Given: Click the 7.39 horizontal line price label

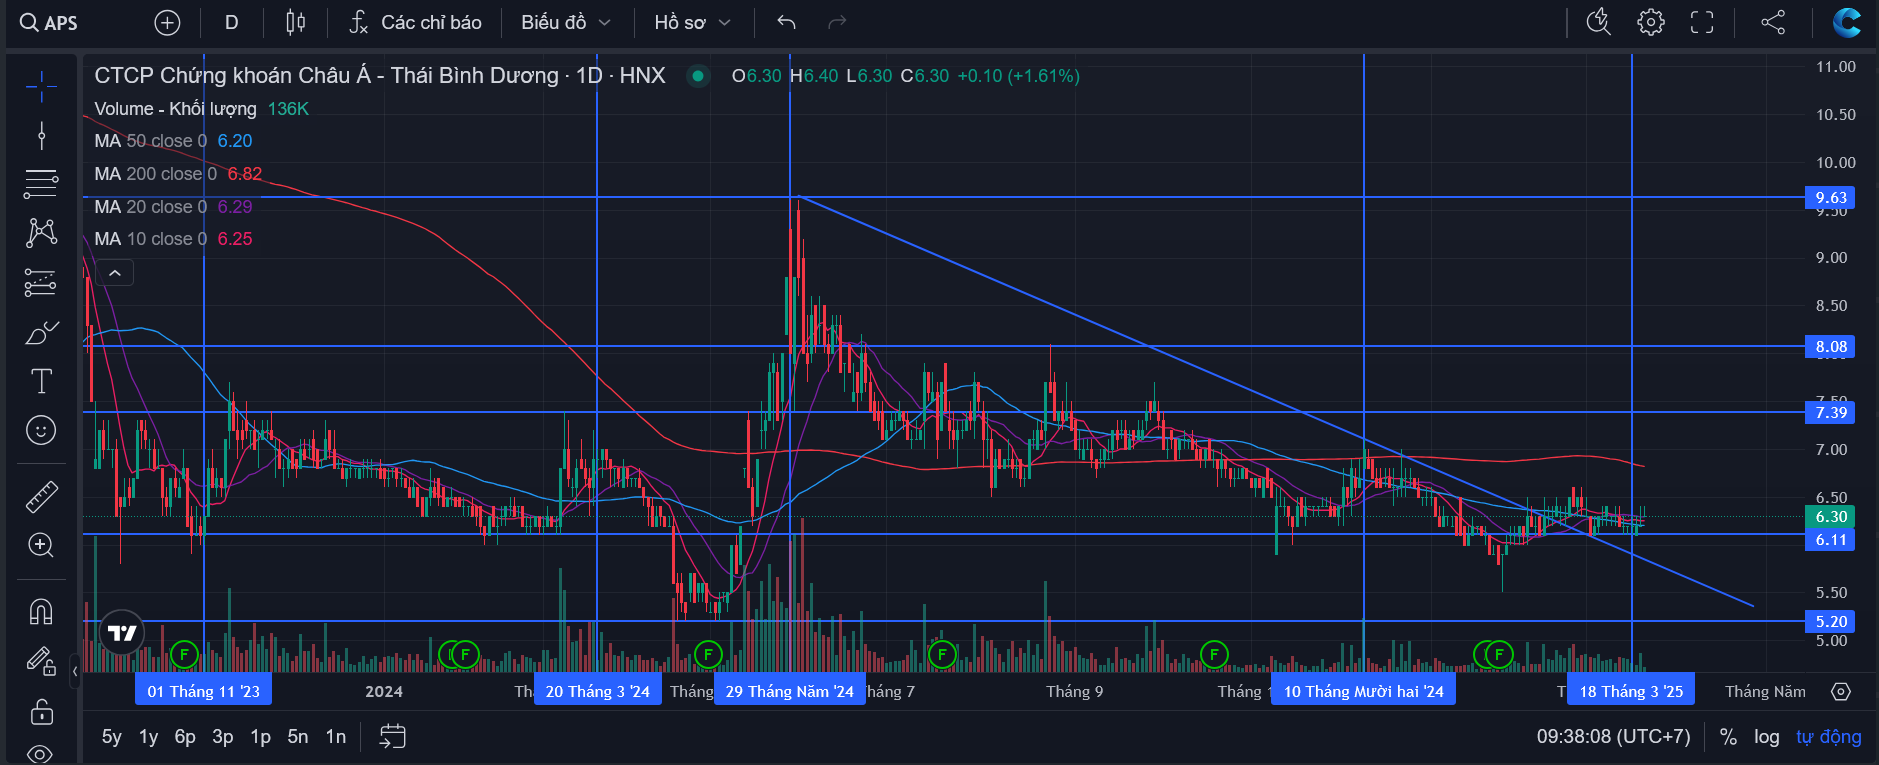Looking at the screenshot, I should click(1830, 412).
